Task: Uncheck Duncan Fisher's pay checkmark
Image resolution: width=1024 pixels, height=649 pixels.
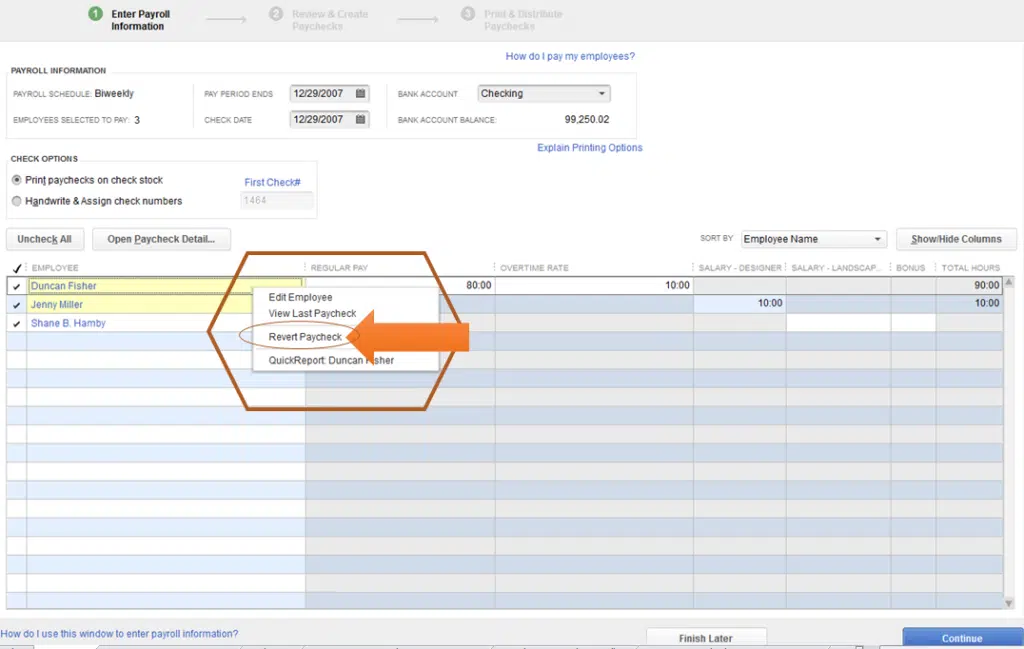Action: (16, 286)
